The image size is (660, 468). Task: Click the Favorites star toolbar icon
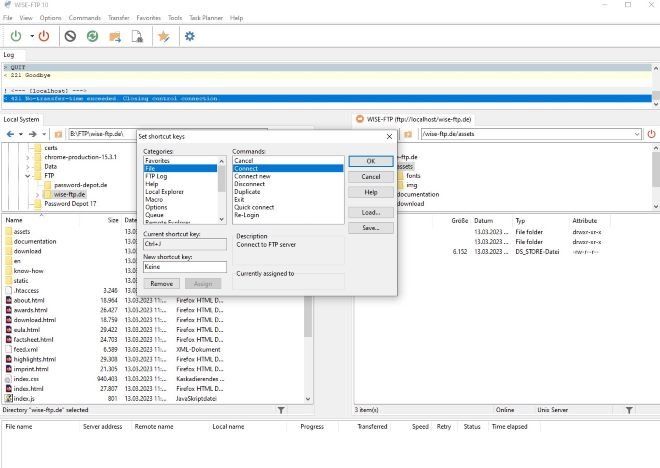[164, 37]
